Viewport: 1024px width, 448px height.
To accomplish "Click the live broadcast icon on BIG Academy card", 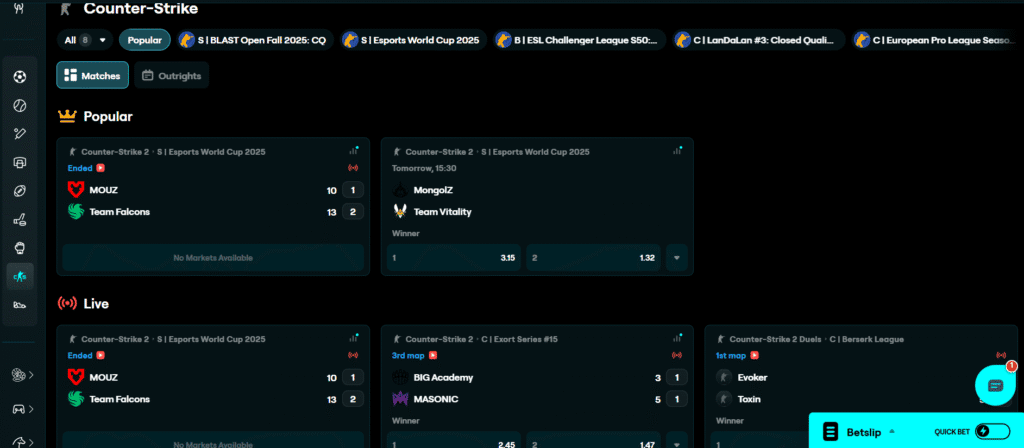I will tap(677, 355).
